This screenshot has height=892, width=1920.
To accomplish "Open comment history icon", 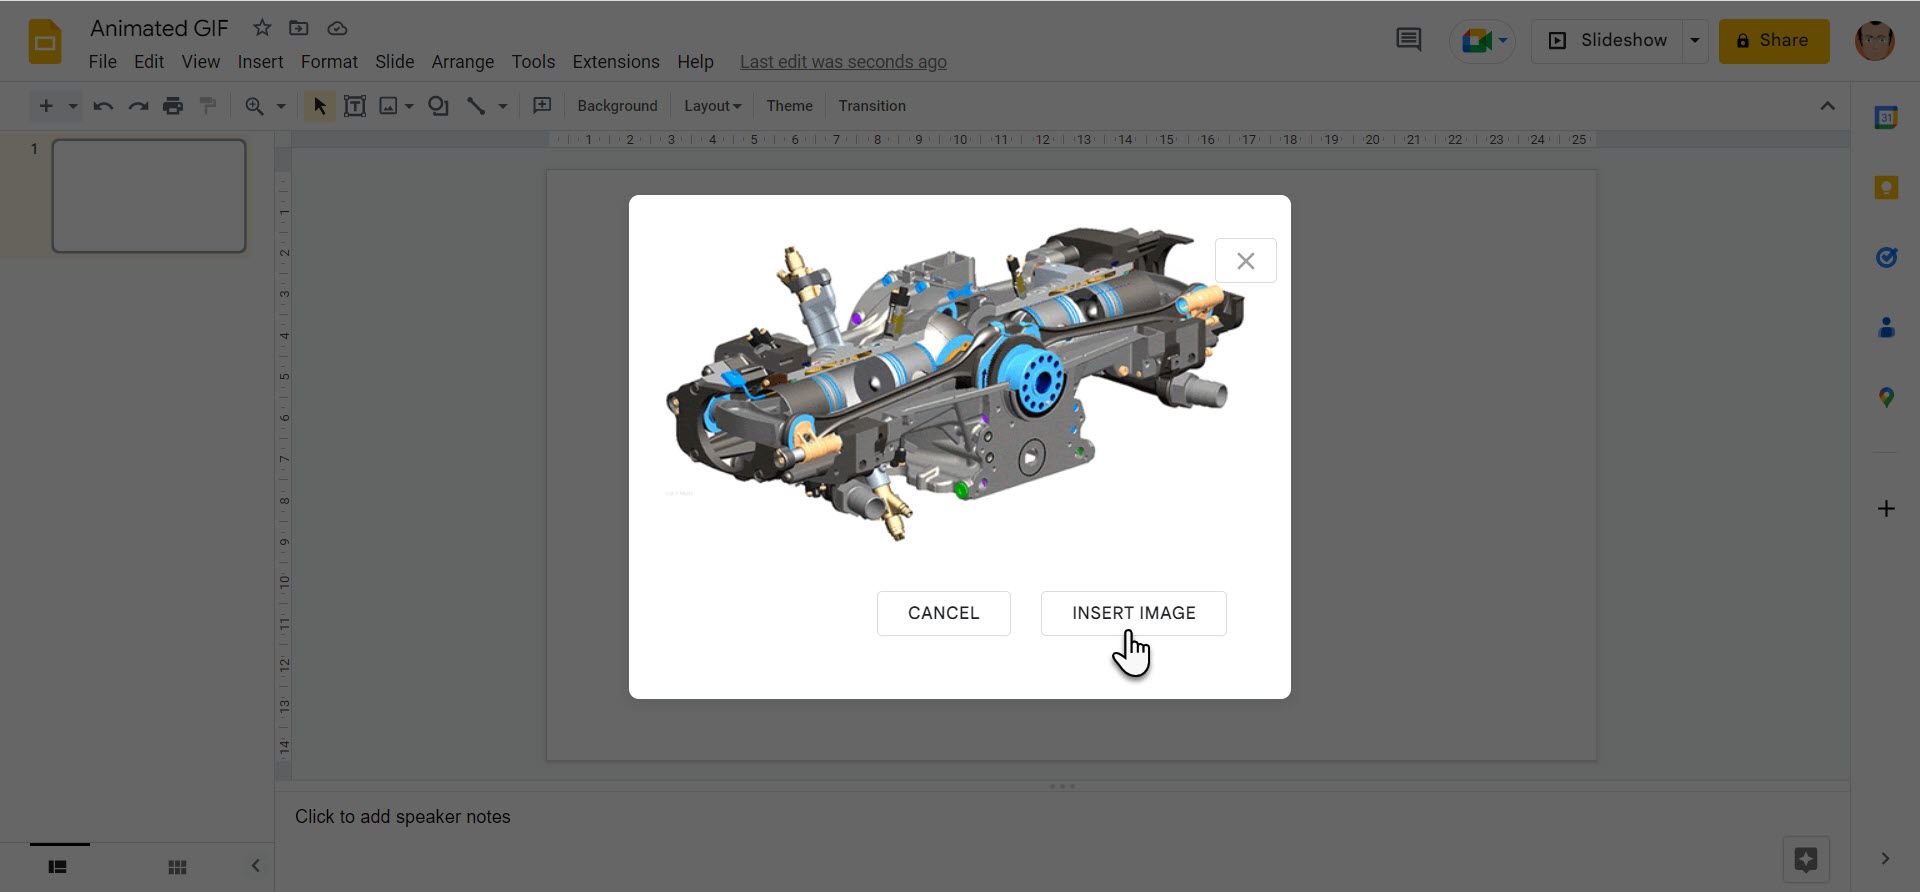I will click(x=1408, y=40).
